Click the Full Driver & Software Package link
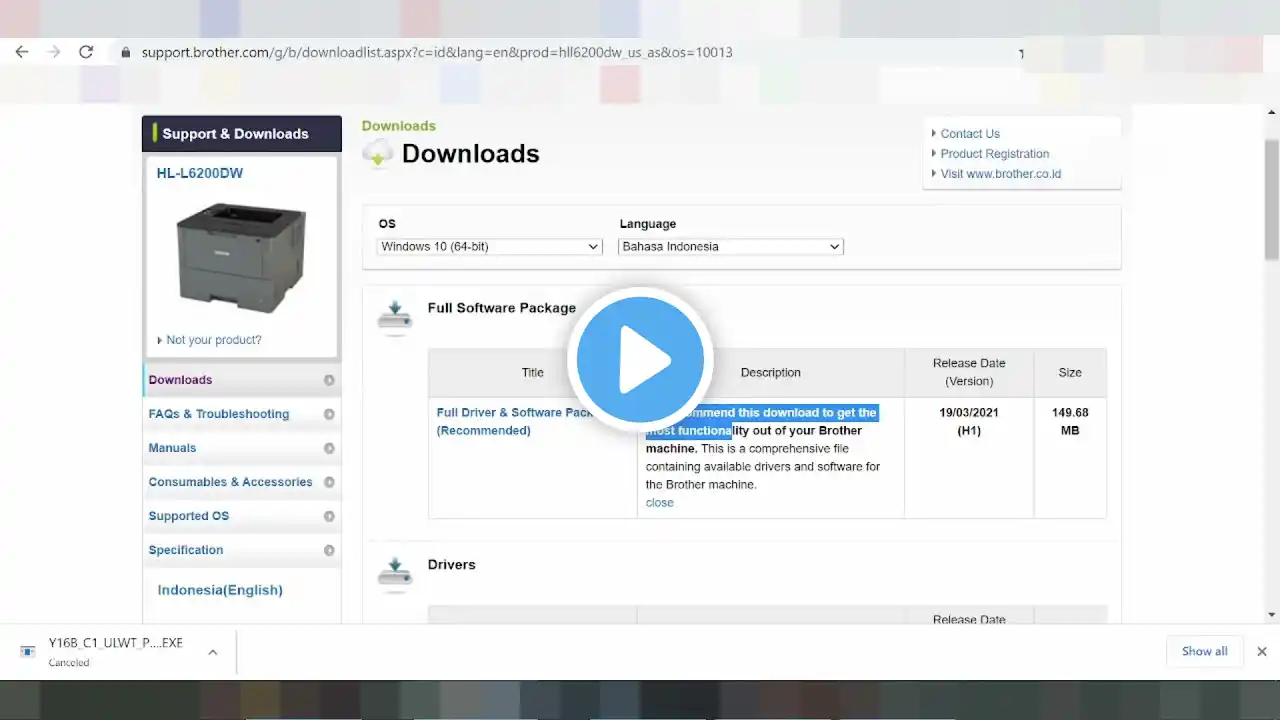 coord(516,421)
